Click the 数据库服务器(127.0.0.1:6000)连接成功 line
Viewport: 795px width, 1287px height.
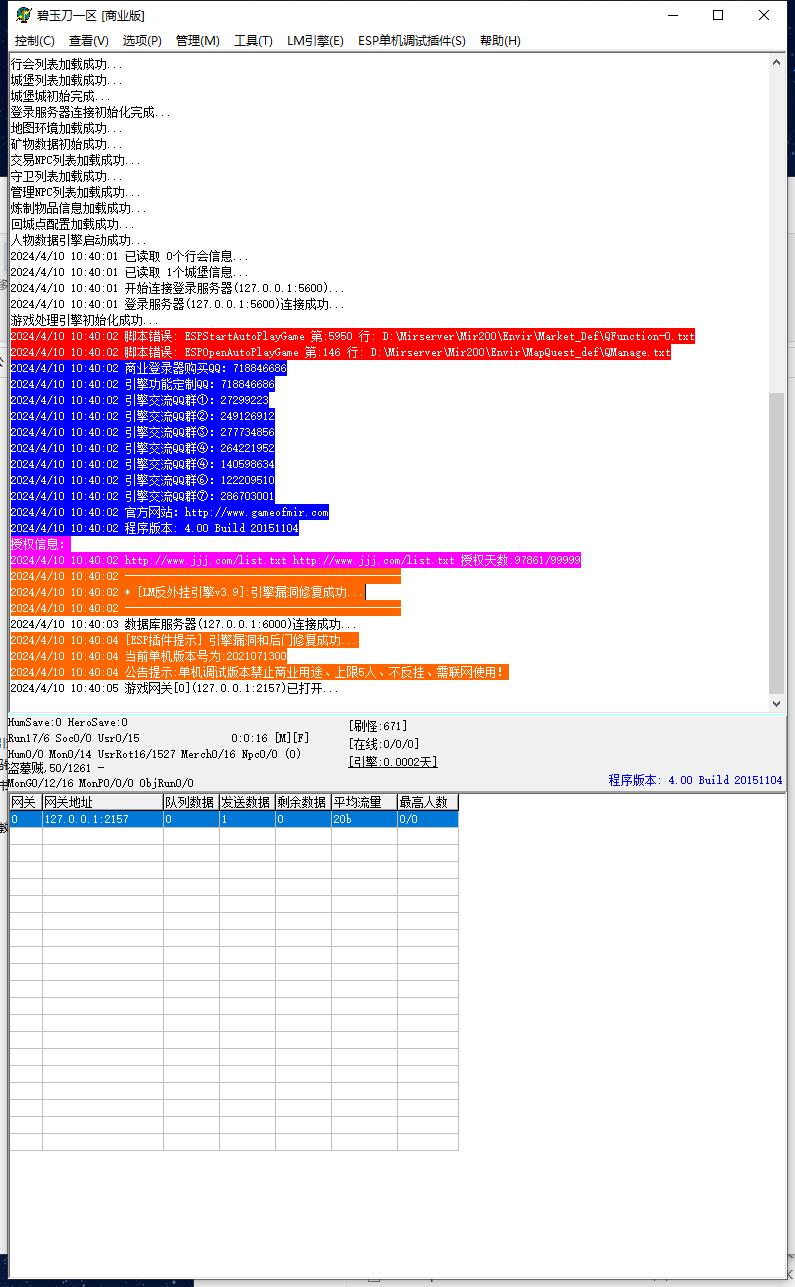182,624
